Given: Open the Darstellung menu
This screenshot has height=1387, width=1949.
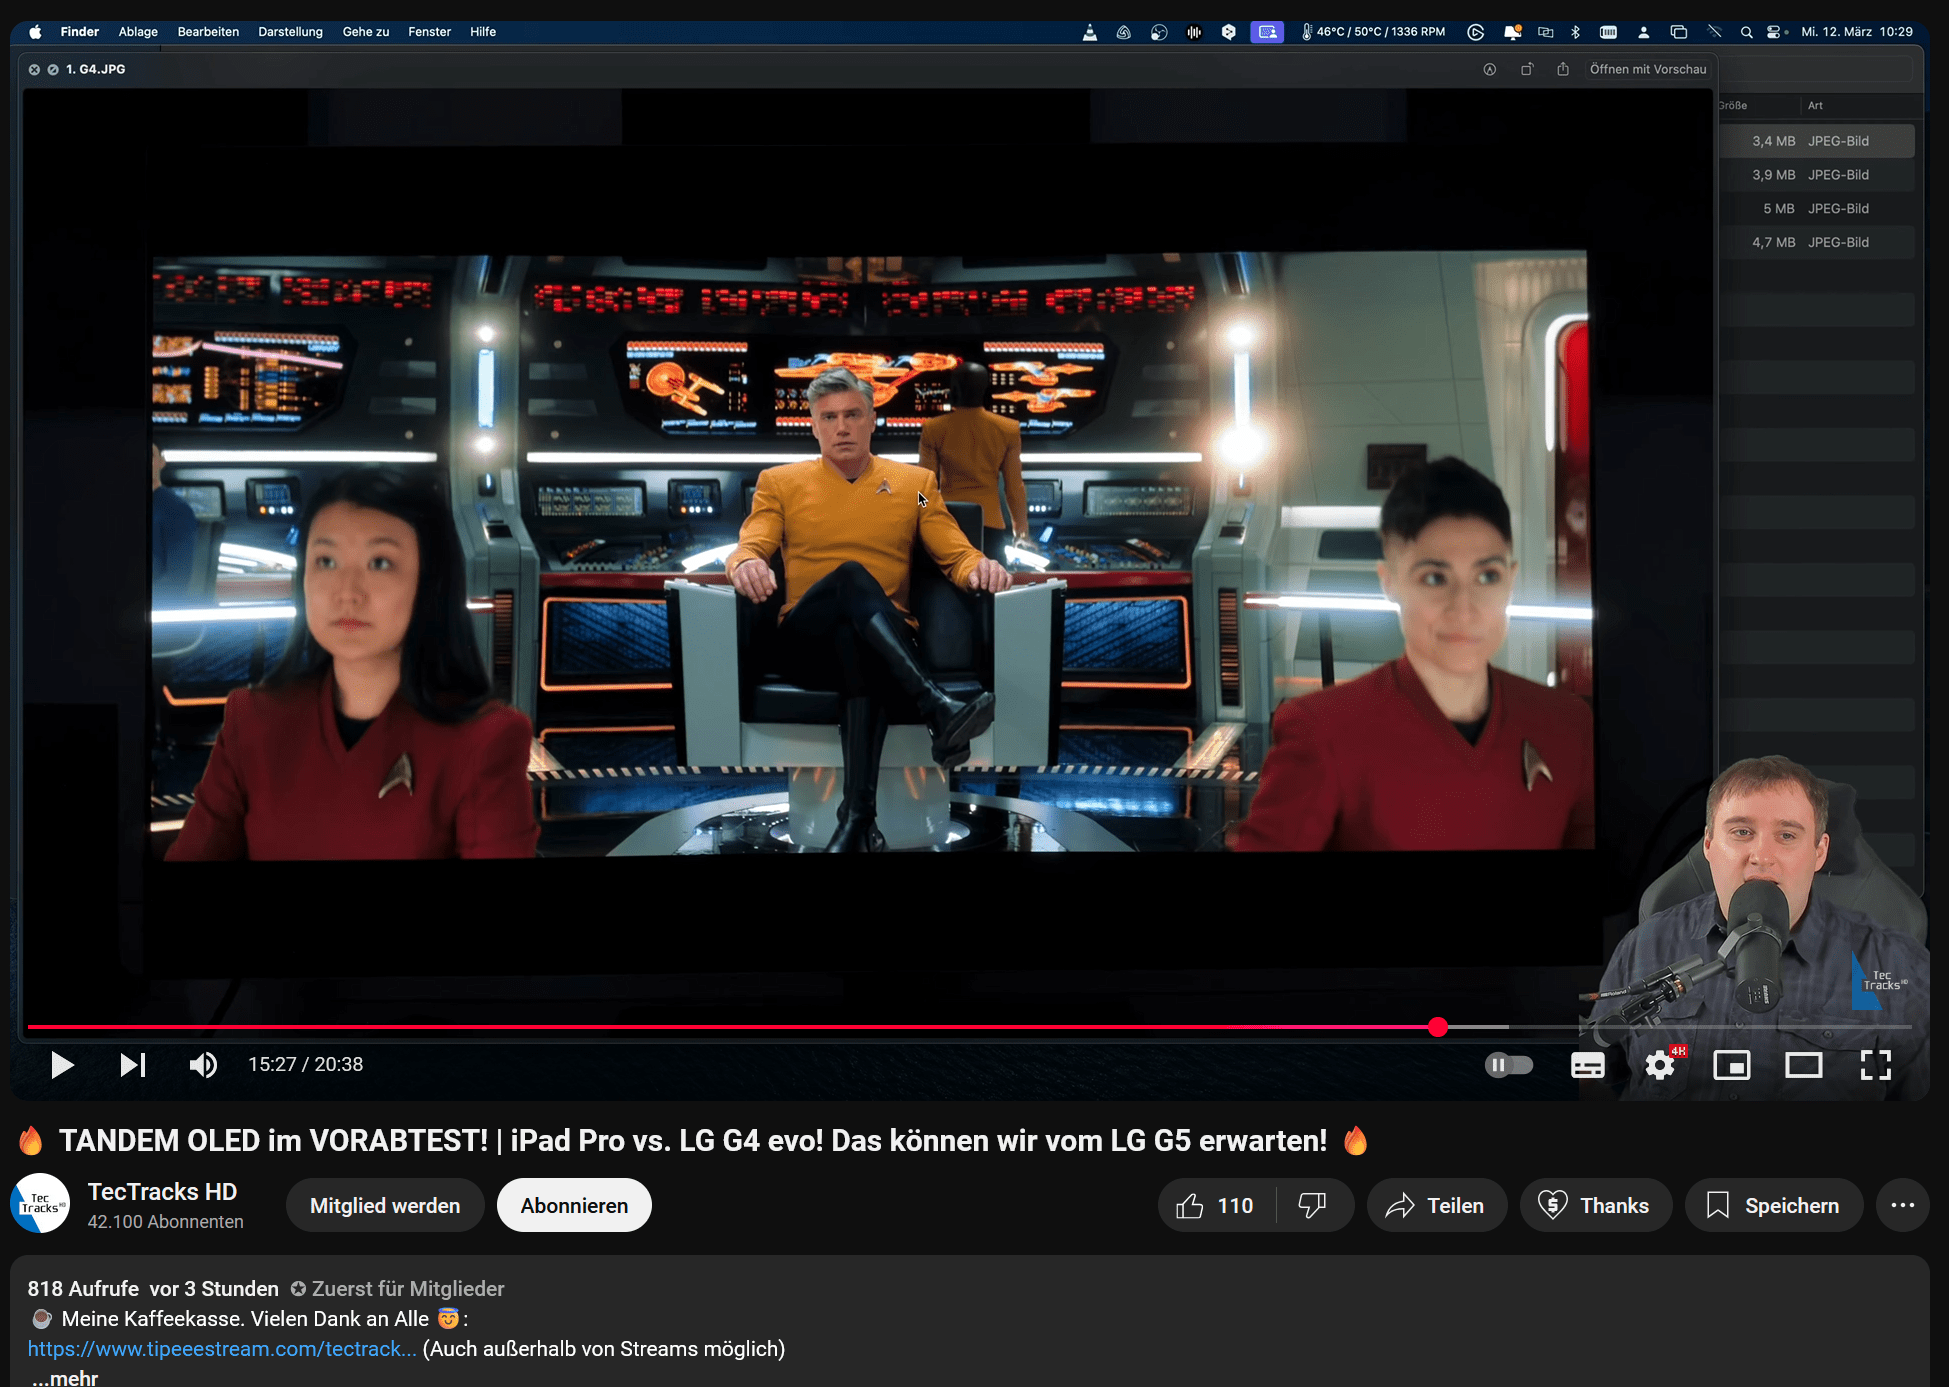Looking at the screenshot, I should click(290, 32).
